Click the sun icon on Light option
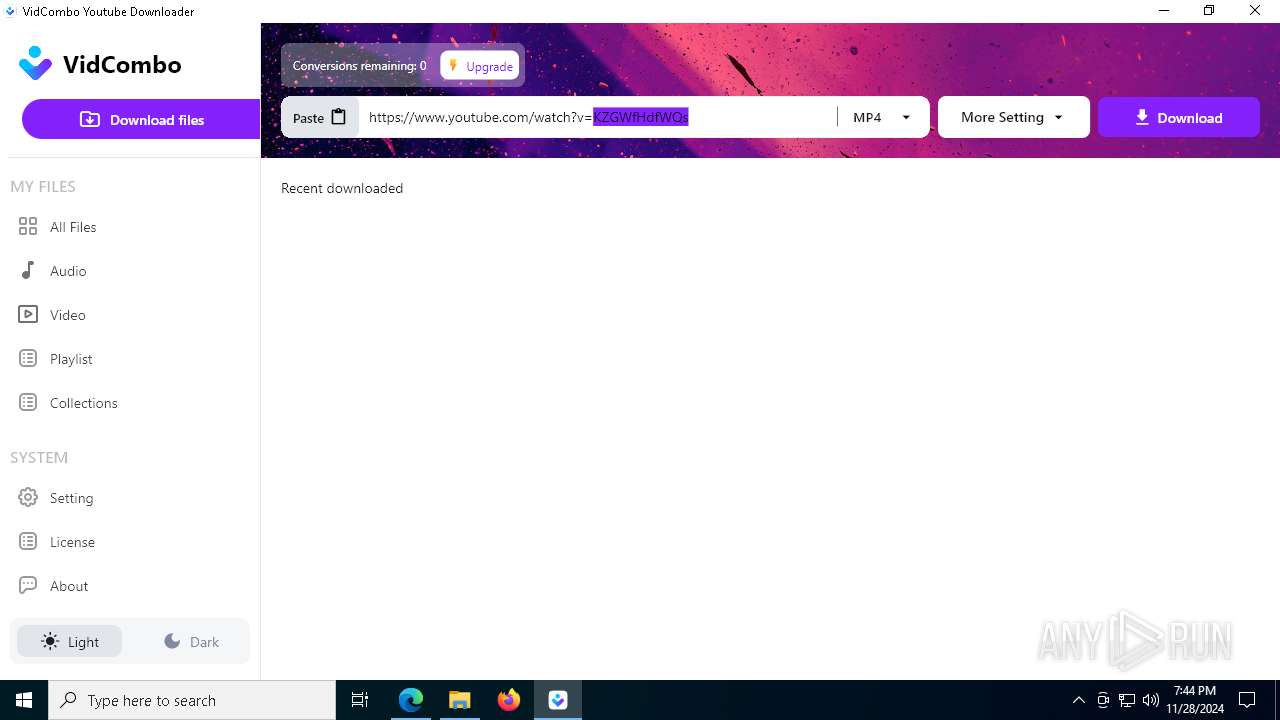Screen dimensions: 1280x720 pyautogui.click(x=50, y=641)
